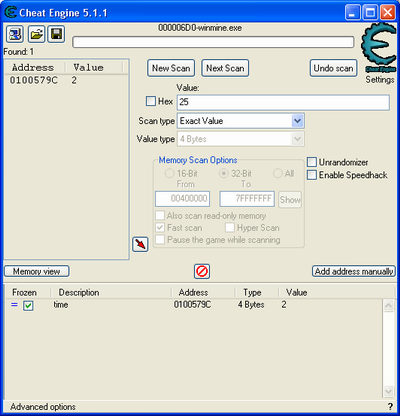Image resolution: width=400 pixels, height=416 pixels.
Task: Open Advanced options
Action: tap(43, 407)
